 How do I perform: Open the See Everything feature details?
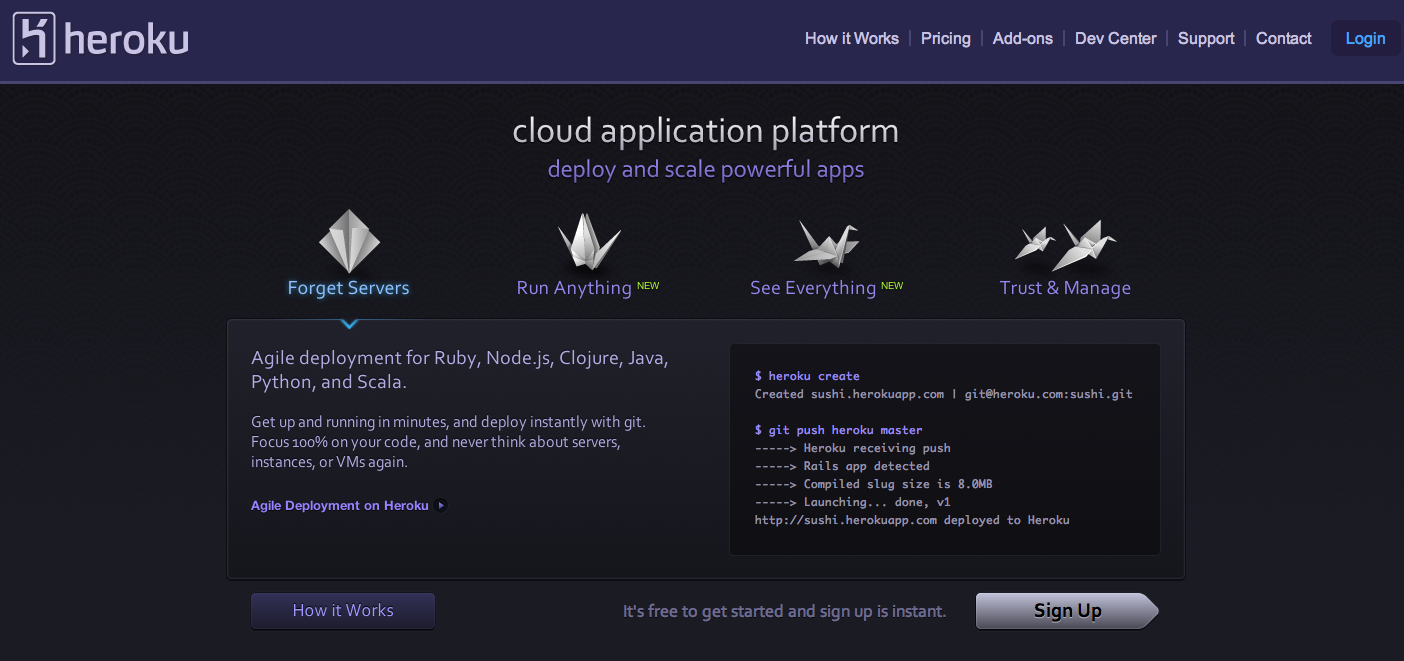[x=814, y=288]
